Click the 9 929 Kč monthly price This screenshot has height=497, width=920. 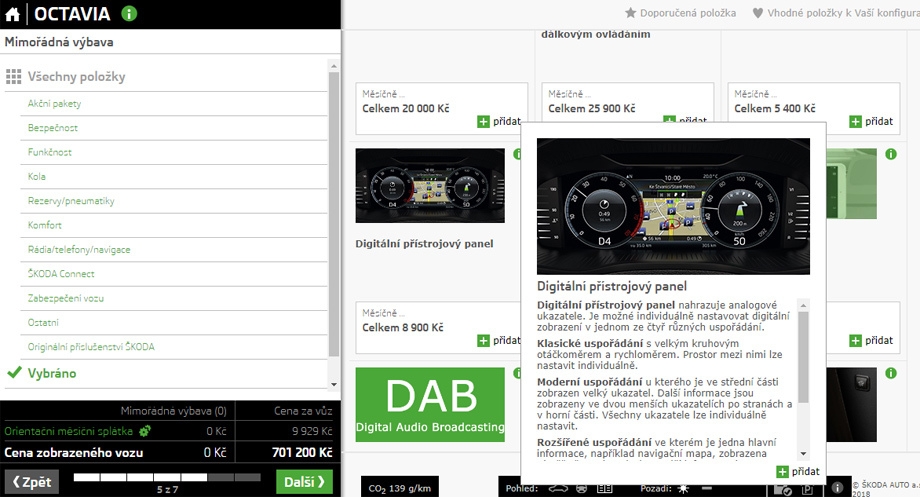[312, 431]
